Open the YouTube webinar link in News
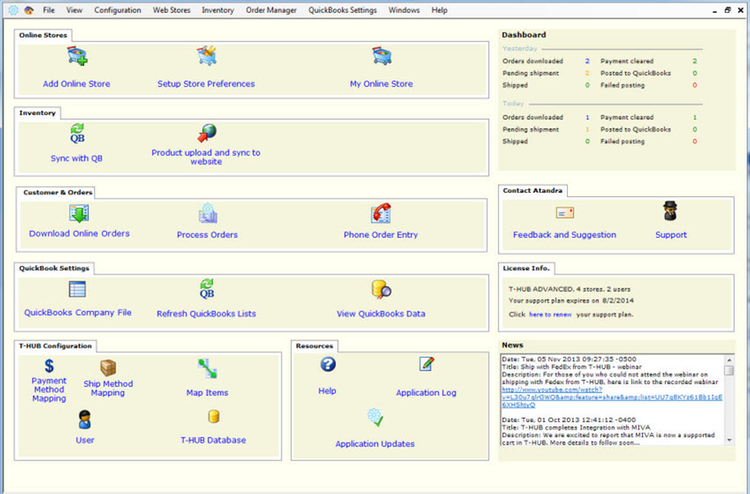 pos(612,397)
